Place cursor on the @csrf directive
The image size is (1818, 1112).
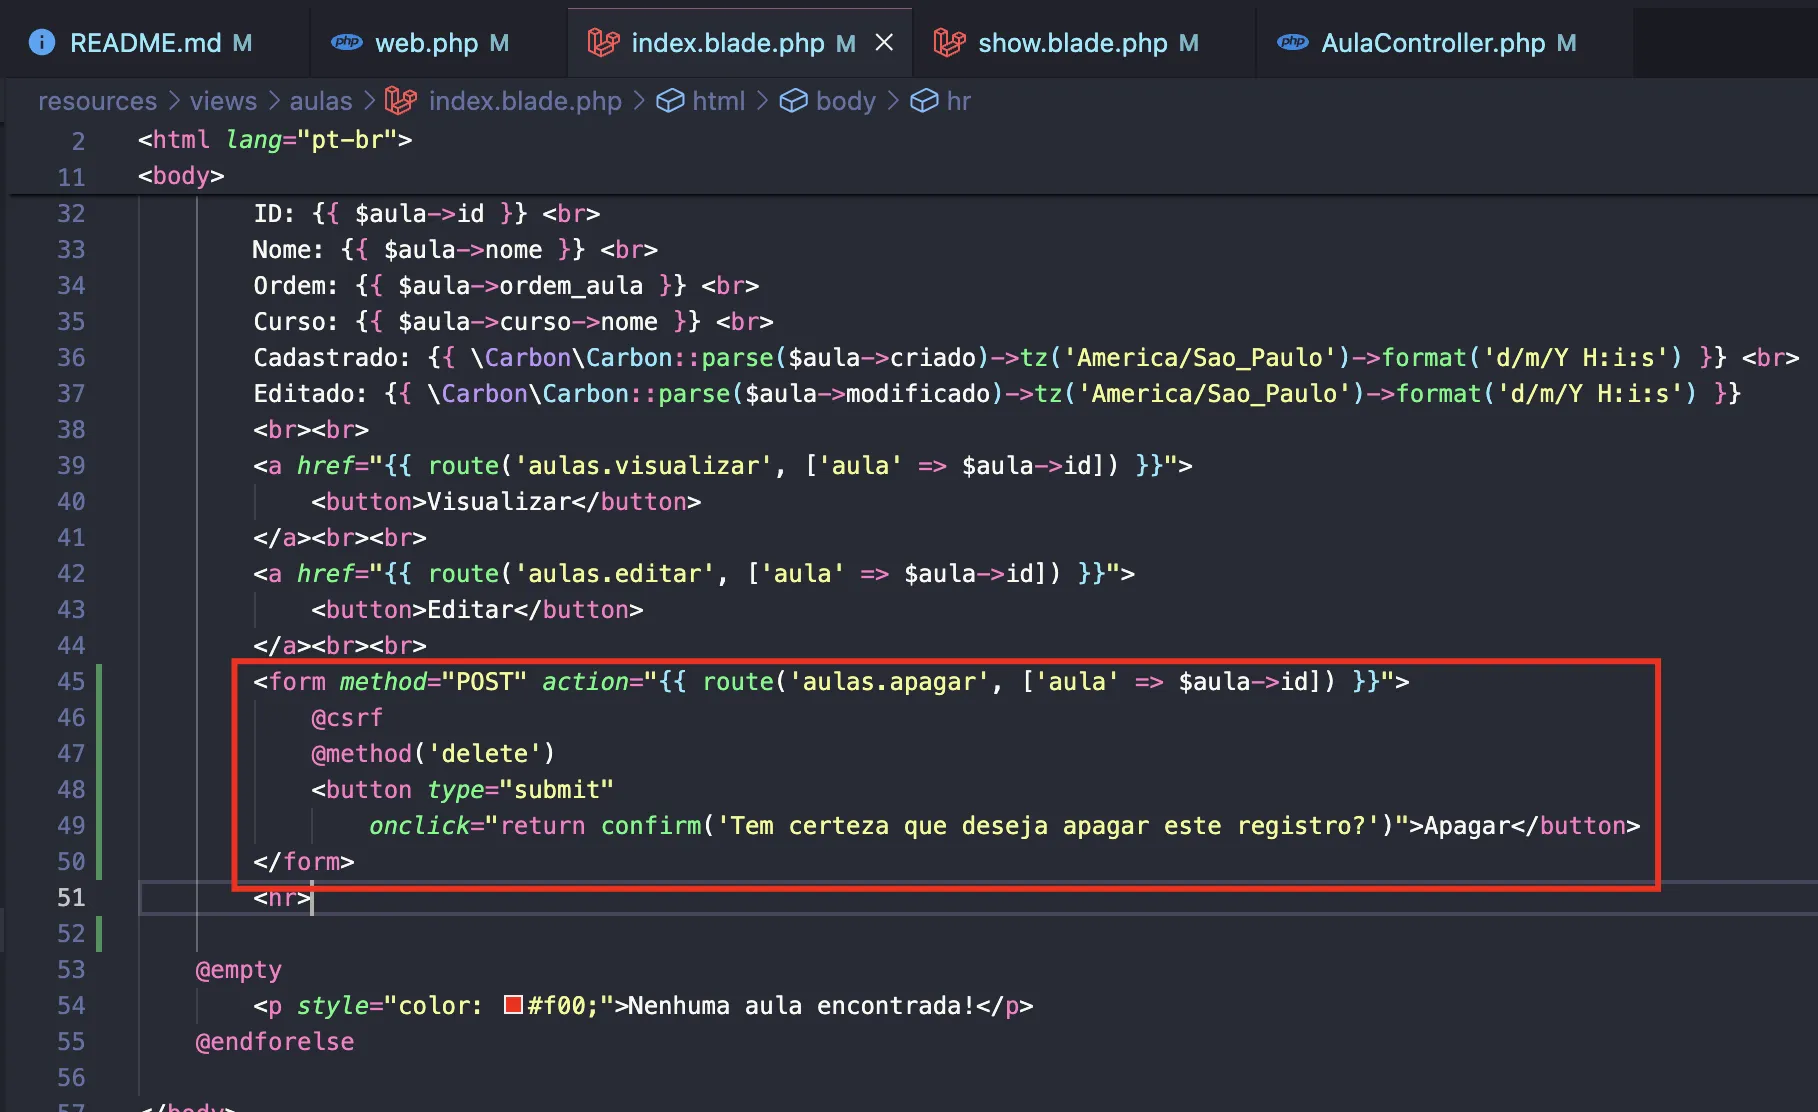(347, 718)
